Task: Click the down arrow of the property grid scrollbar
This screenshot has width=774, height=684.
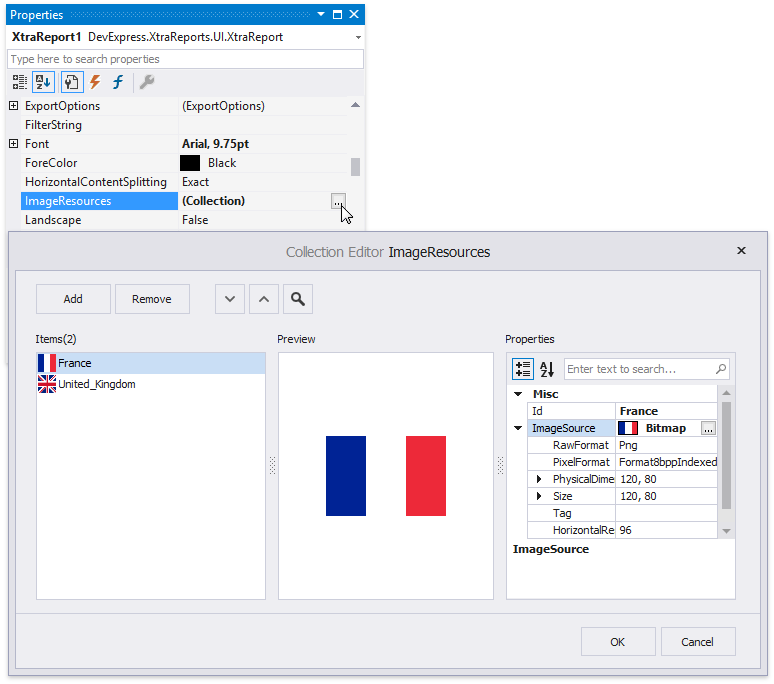Action: tap(726, 531)
